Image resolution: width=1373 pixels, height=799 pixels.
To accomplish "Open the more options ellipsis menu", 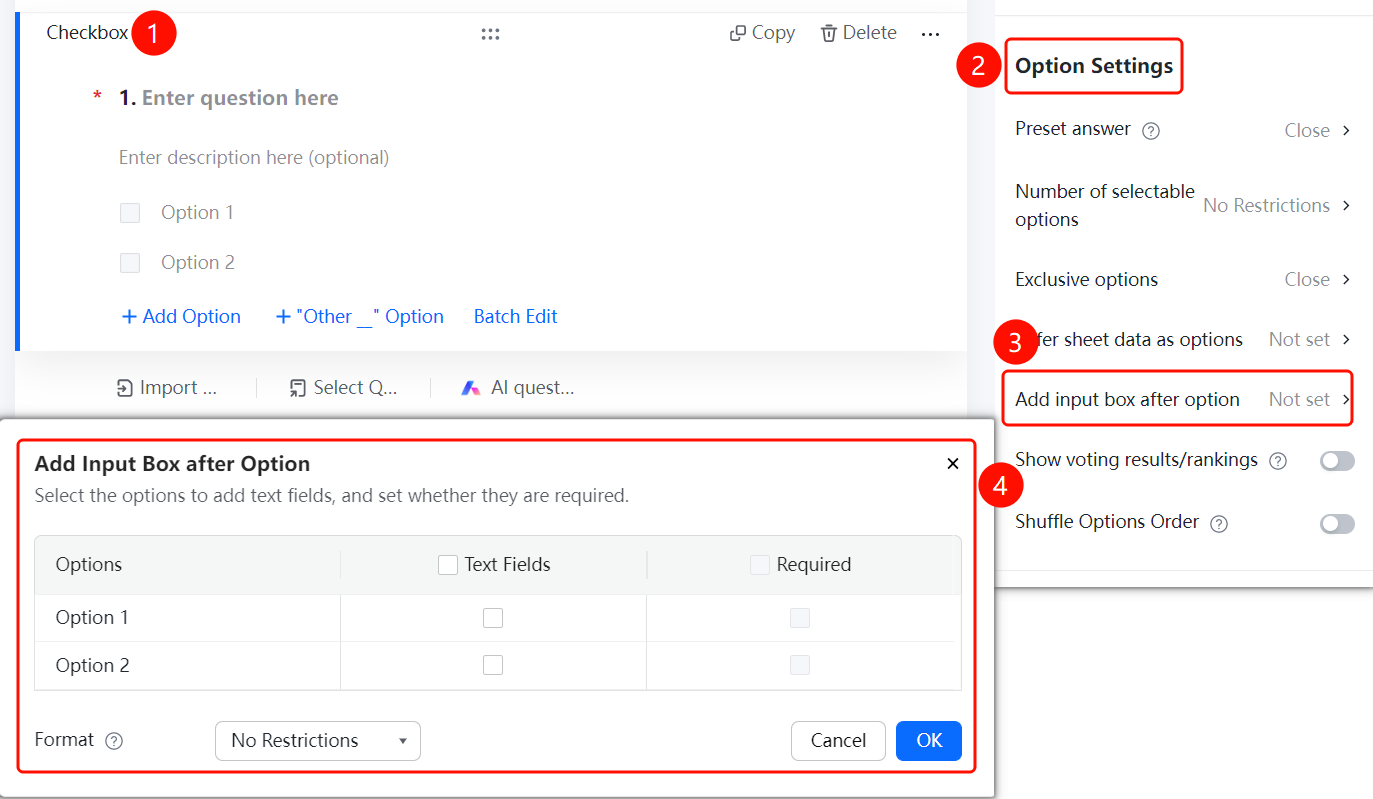I will 931,34.
